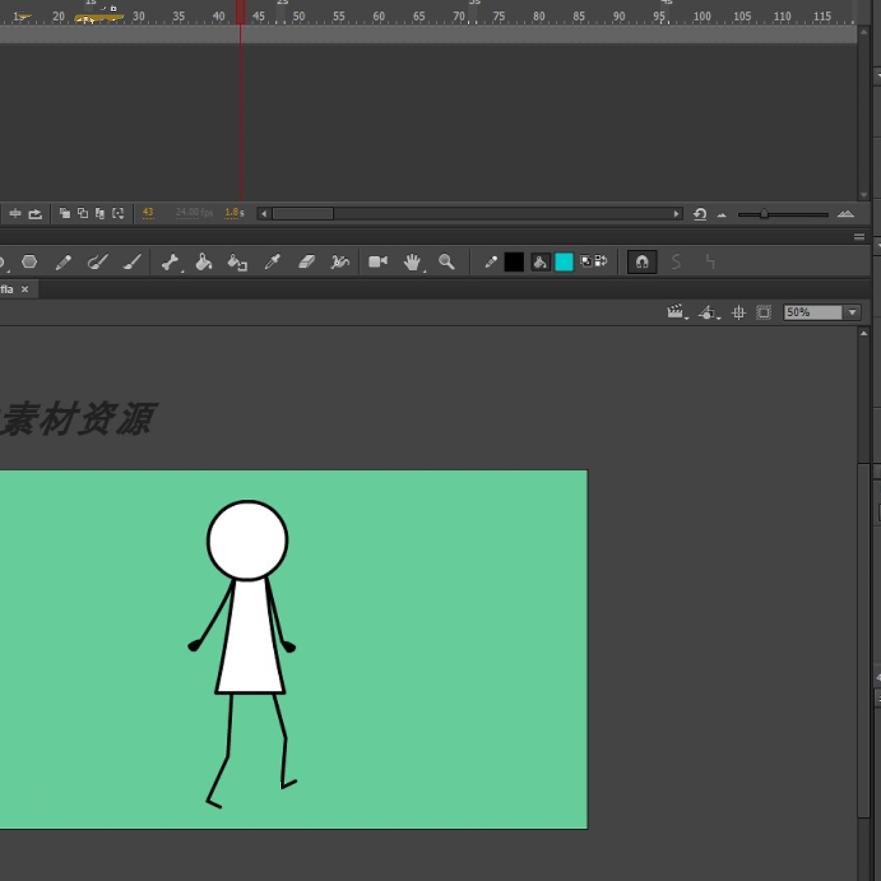The width and height of the screenshot is (881, 881).
Task: Open the toolbar panel options menu
Action: (859, 237)
